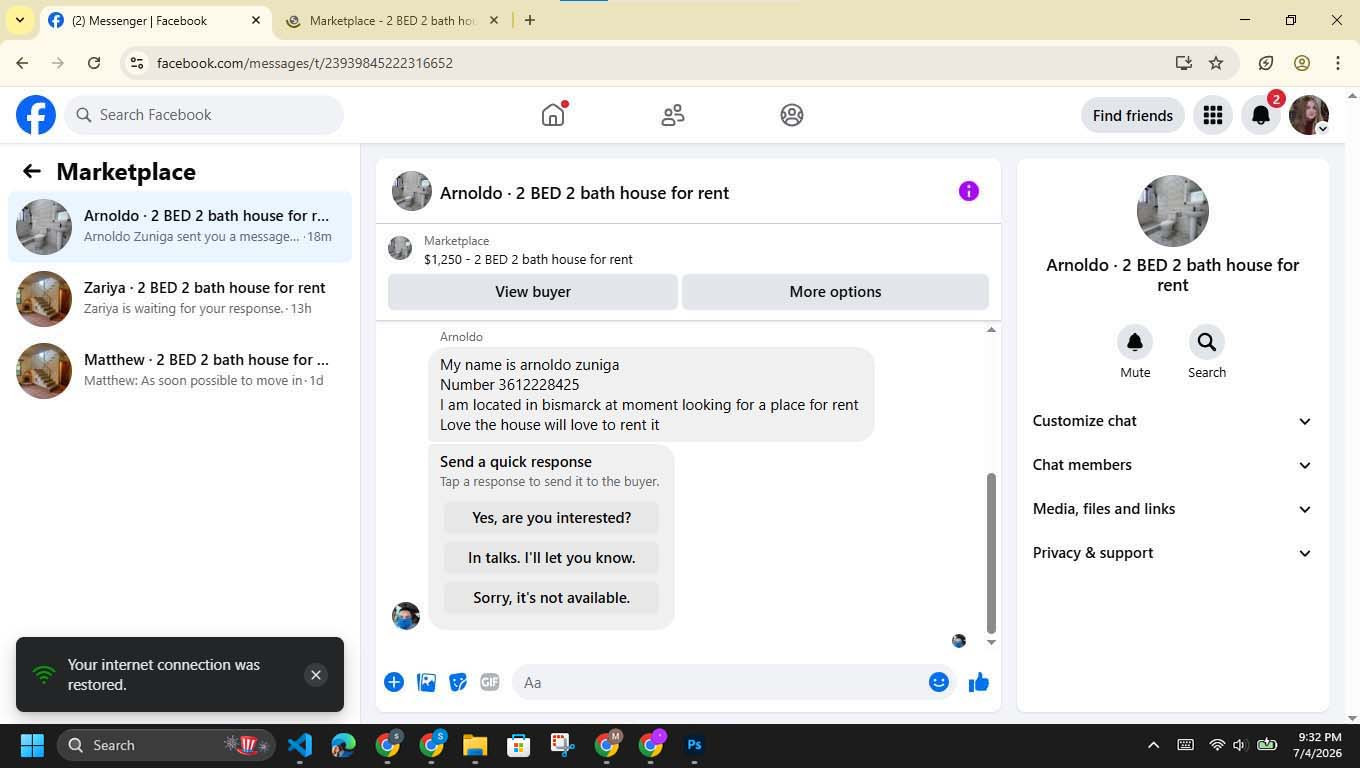Open more actions plus icon
Viewport: 1360px width, 768px height.
pos(394,682)
